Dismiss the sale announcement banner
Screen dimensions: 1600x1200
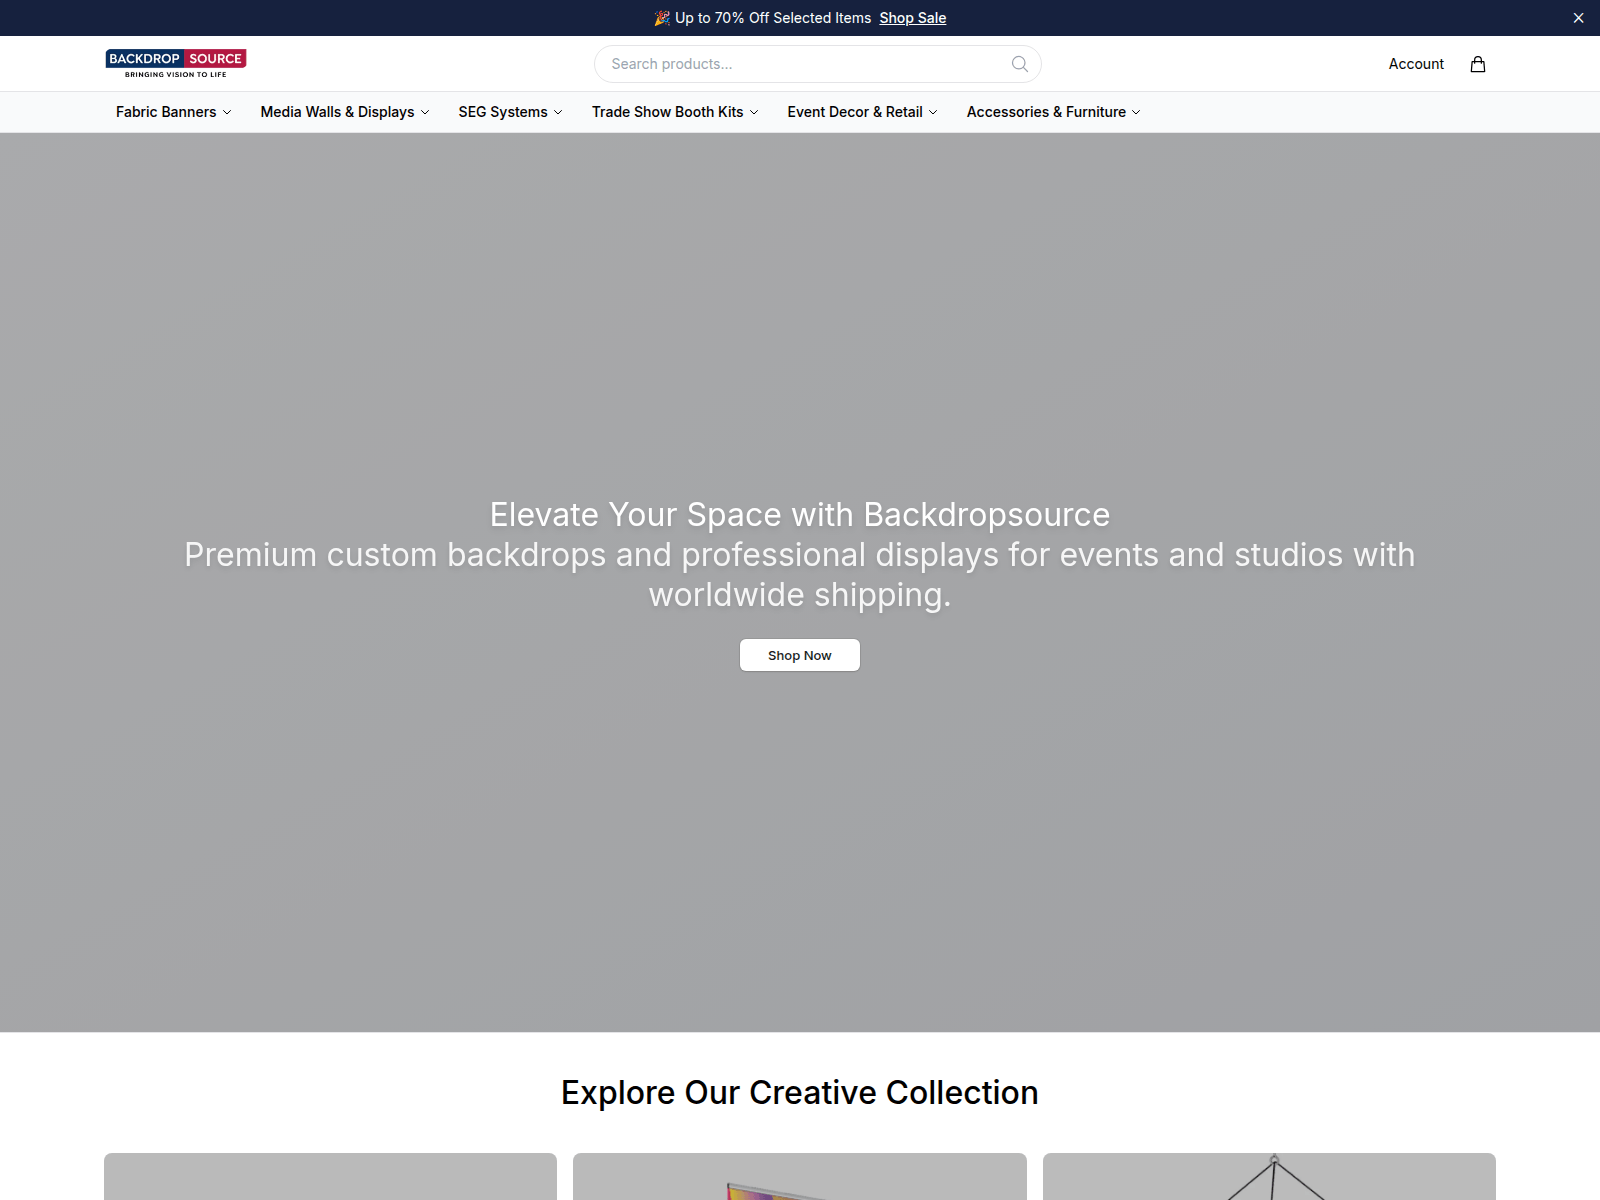coord(1578,18)
